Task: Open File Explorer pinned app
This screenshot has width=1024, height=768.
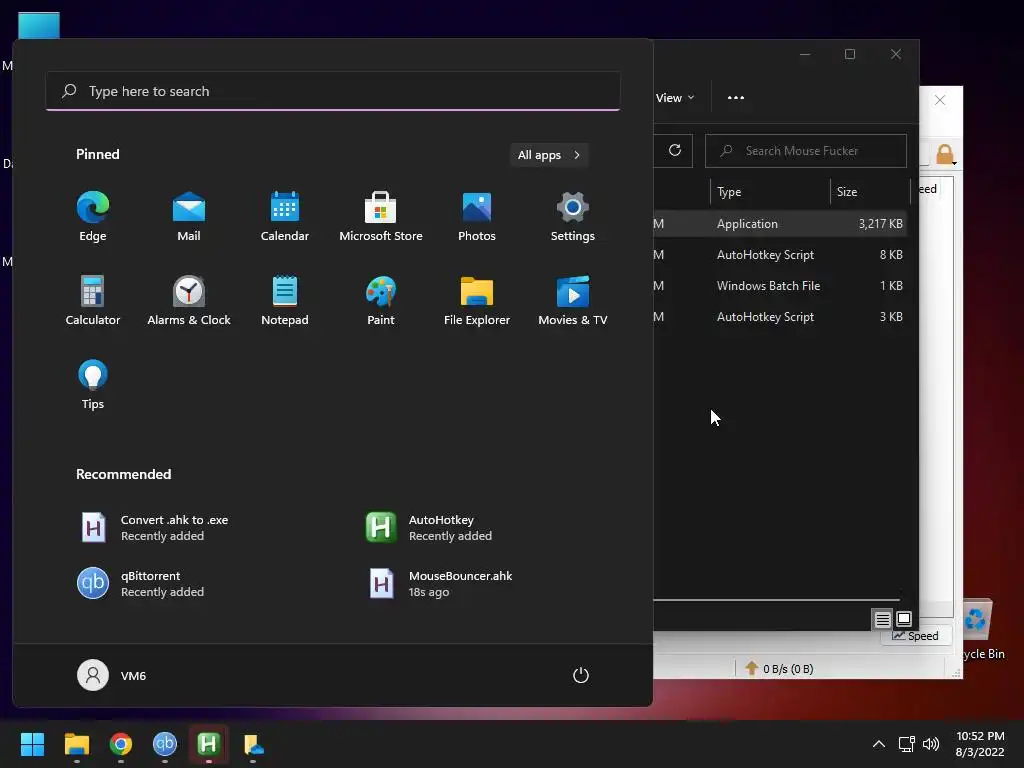Action: (477, 300)
